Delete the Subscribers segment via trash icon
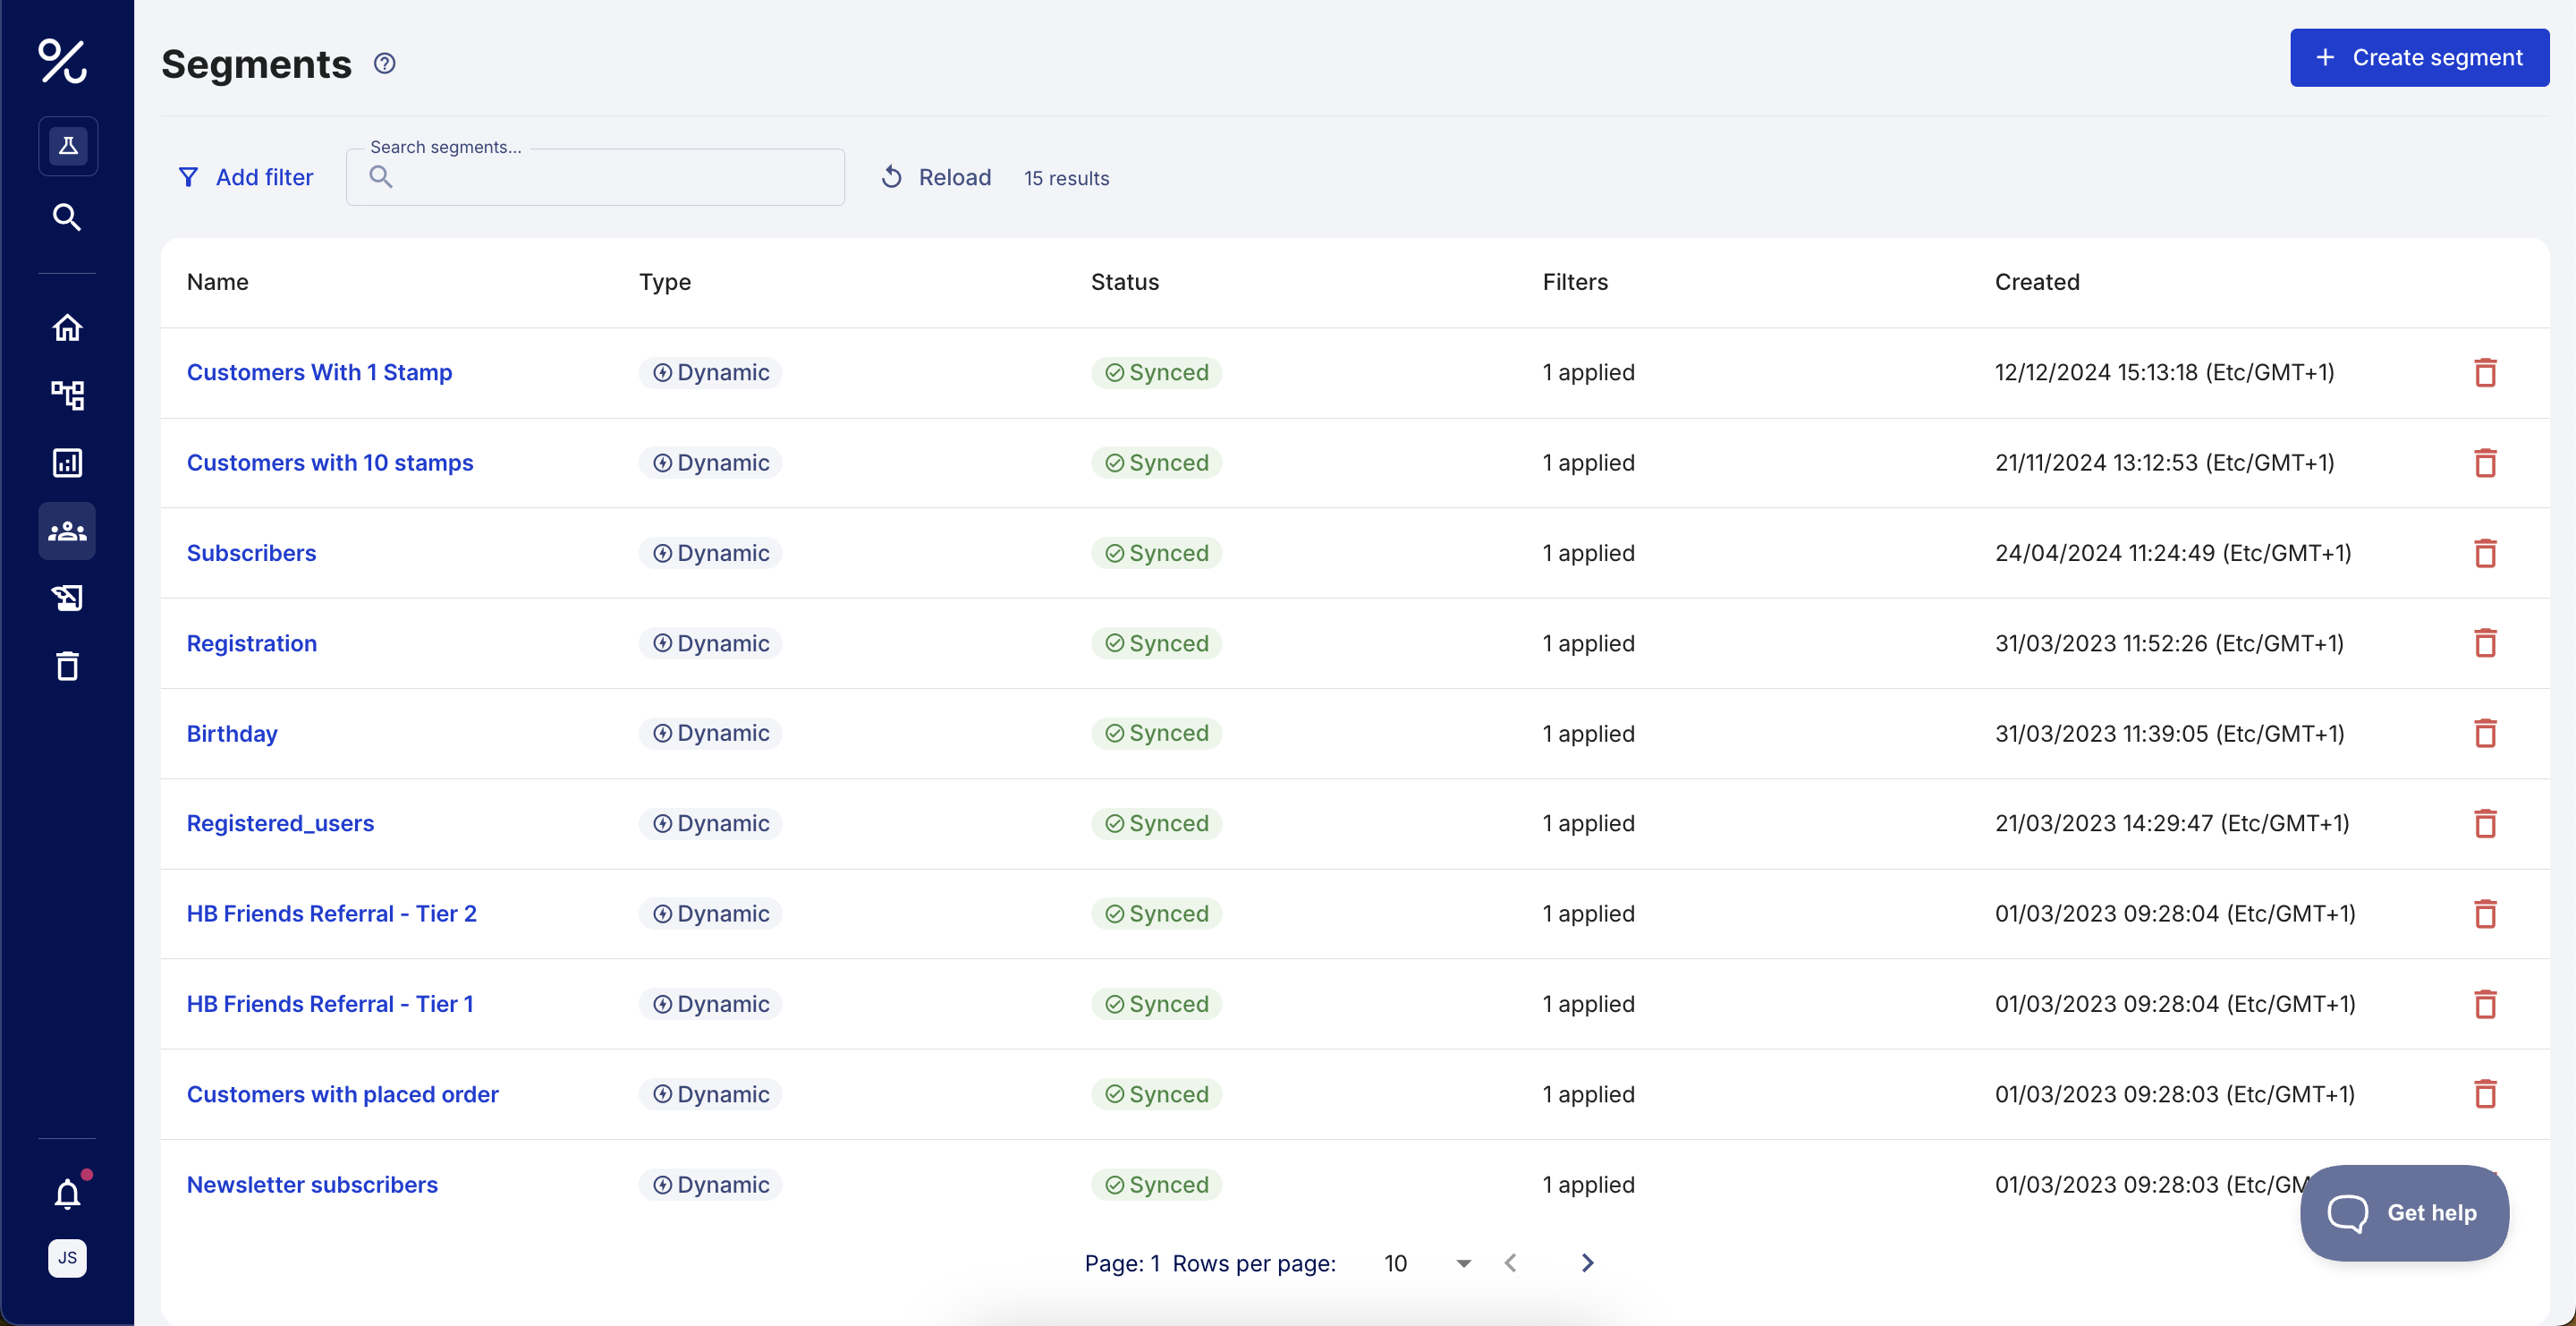Screen dimensions: 2576x1326 pyautogui.click(x=2485, y=553)
